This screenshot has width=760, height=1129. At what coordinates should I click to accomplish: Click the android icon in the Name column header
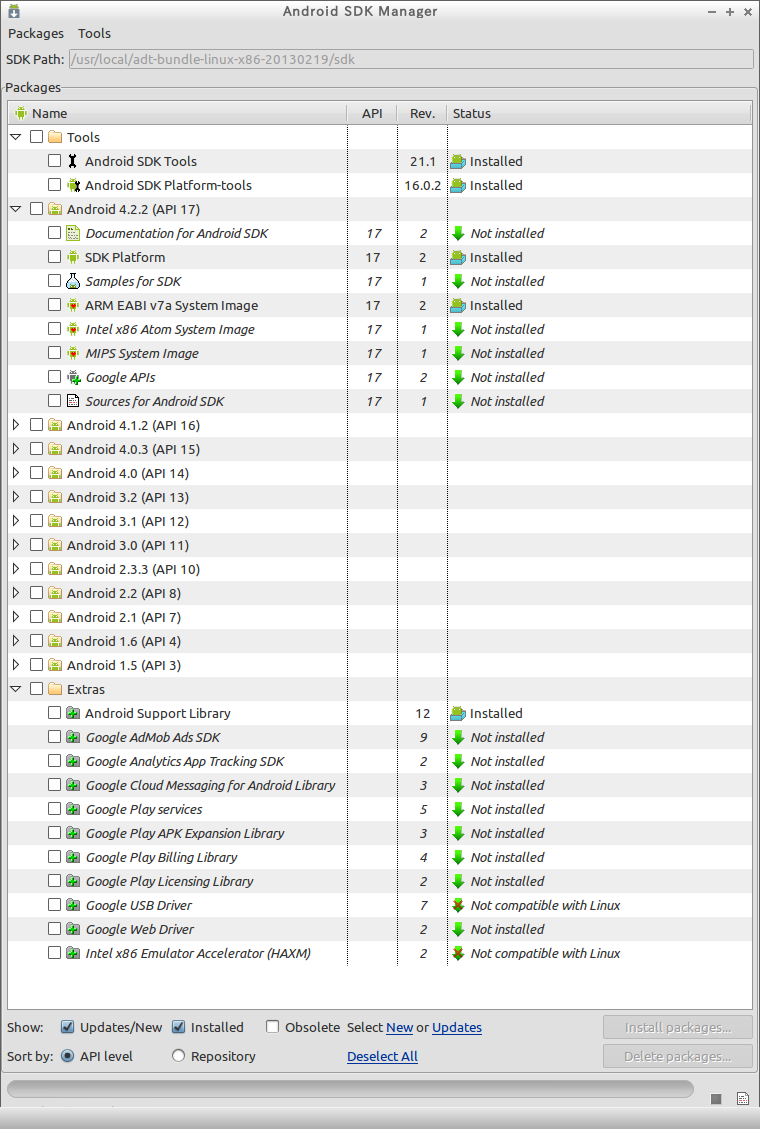[21, 113]
